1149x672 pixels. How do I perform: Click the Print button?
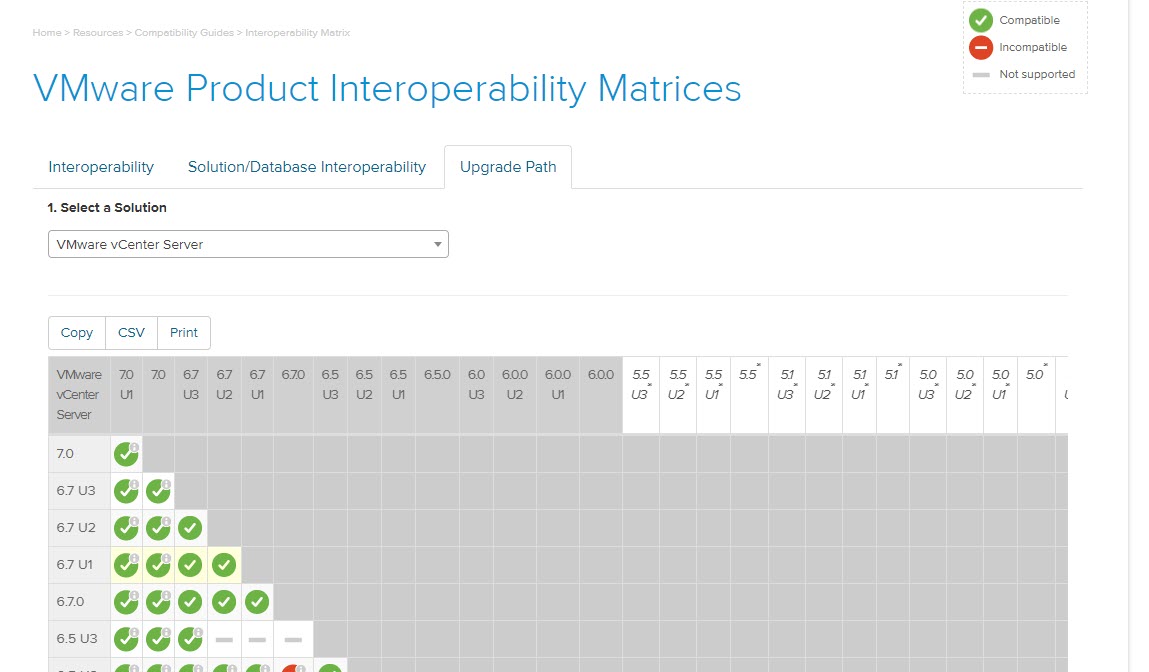coord(184,333)
